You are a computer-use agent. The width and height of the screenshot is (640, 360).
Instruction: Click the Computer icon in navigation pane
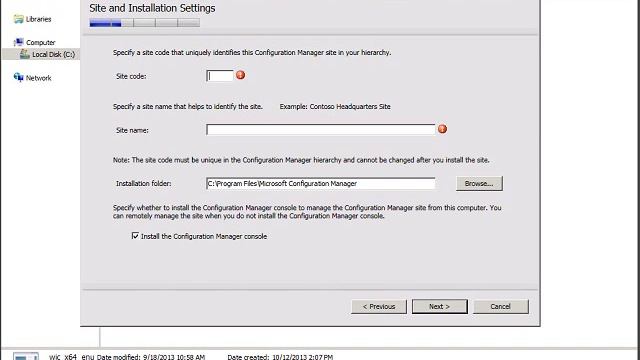click(x=18, y=42)
